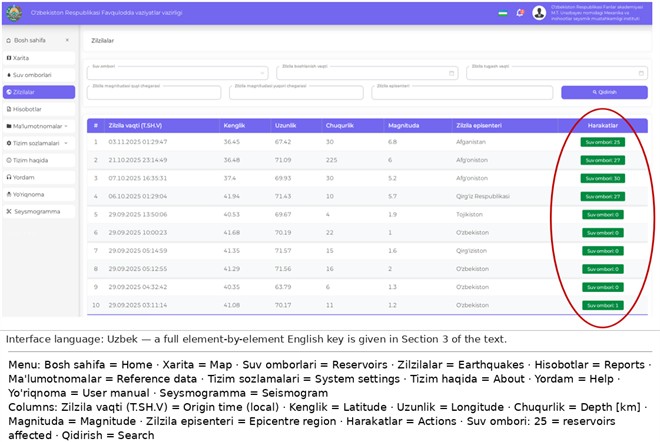Click the 'Favqulodda vaziyatlar vazirligi' header title
Viewport: 660px width, 442px height.
coord(106,13)
